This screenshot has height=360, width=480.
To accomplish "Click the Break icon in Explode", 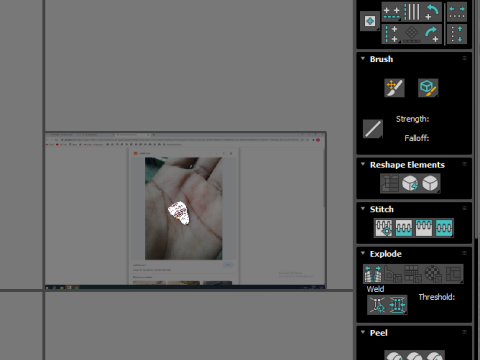I will coord(373,274).
